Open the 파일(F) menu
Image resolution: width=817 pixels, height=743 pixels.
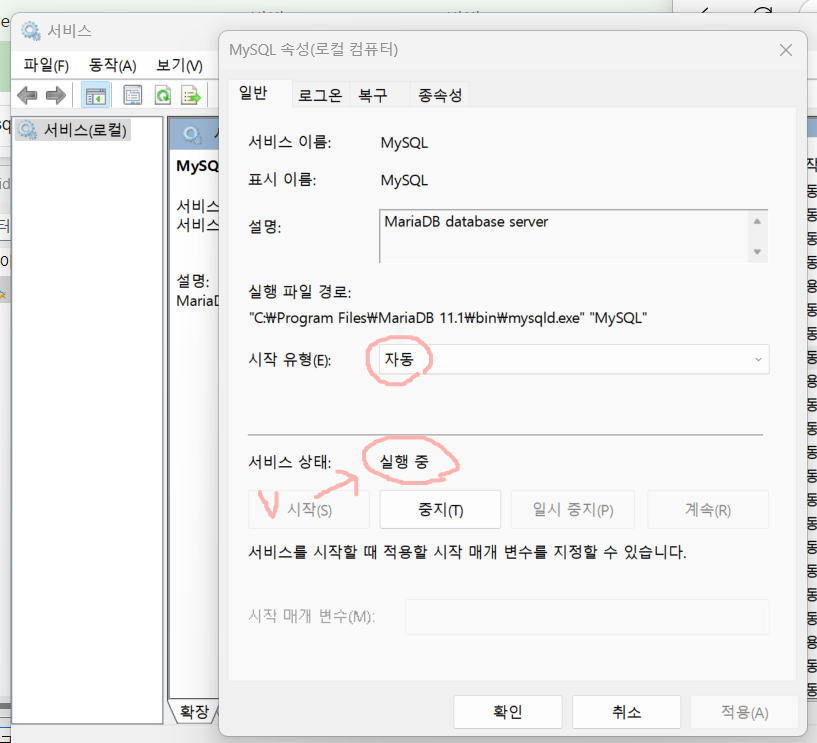coord(46,66)
